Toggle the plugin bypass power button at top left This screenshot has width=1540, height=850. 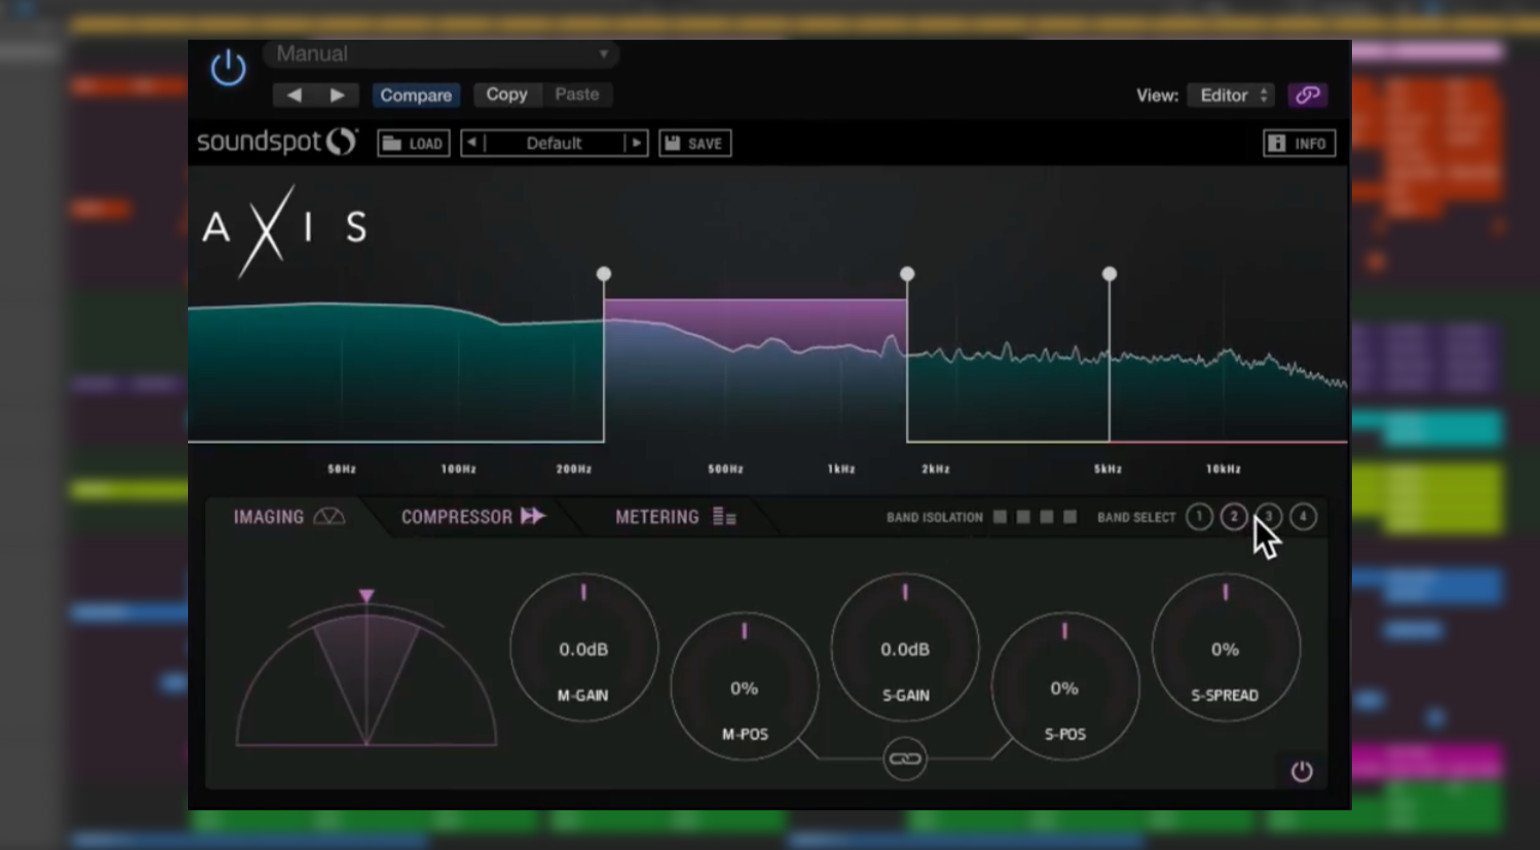[228, 68]
